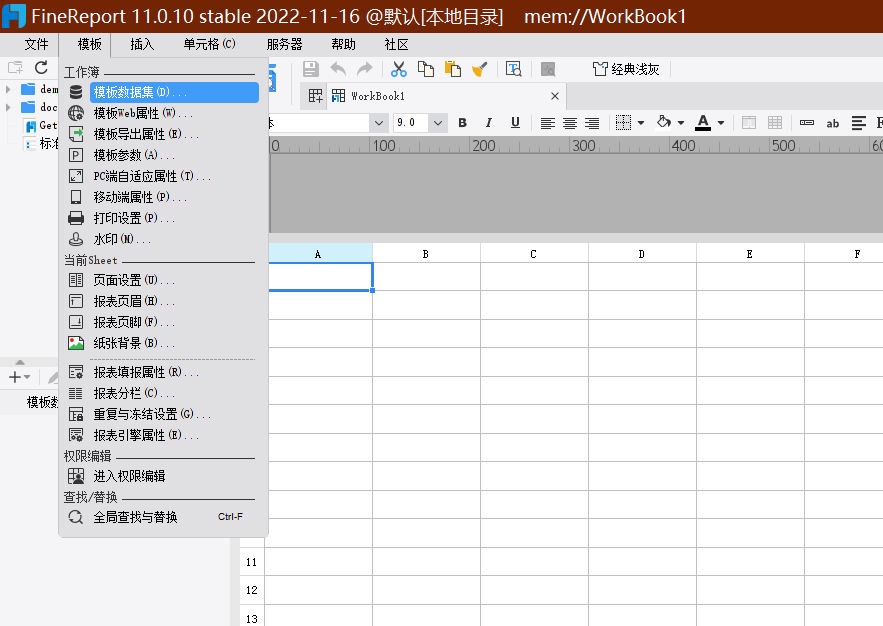Click the save floppy disk icon
This screenshot has height=626, width=883.
click(x=311, y=69)
